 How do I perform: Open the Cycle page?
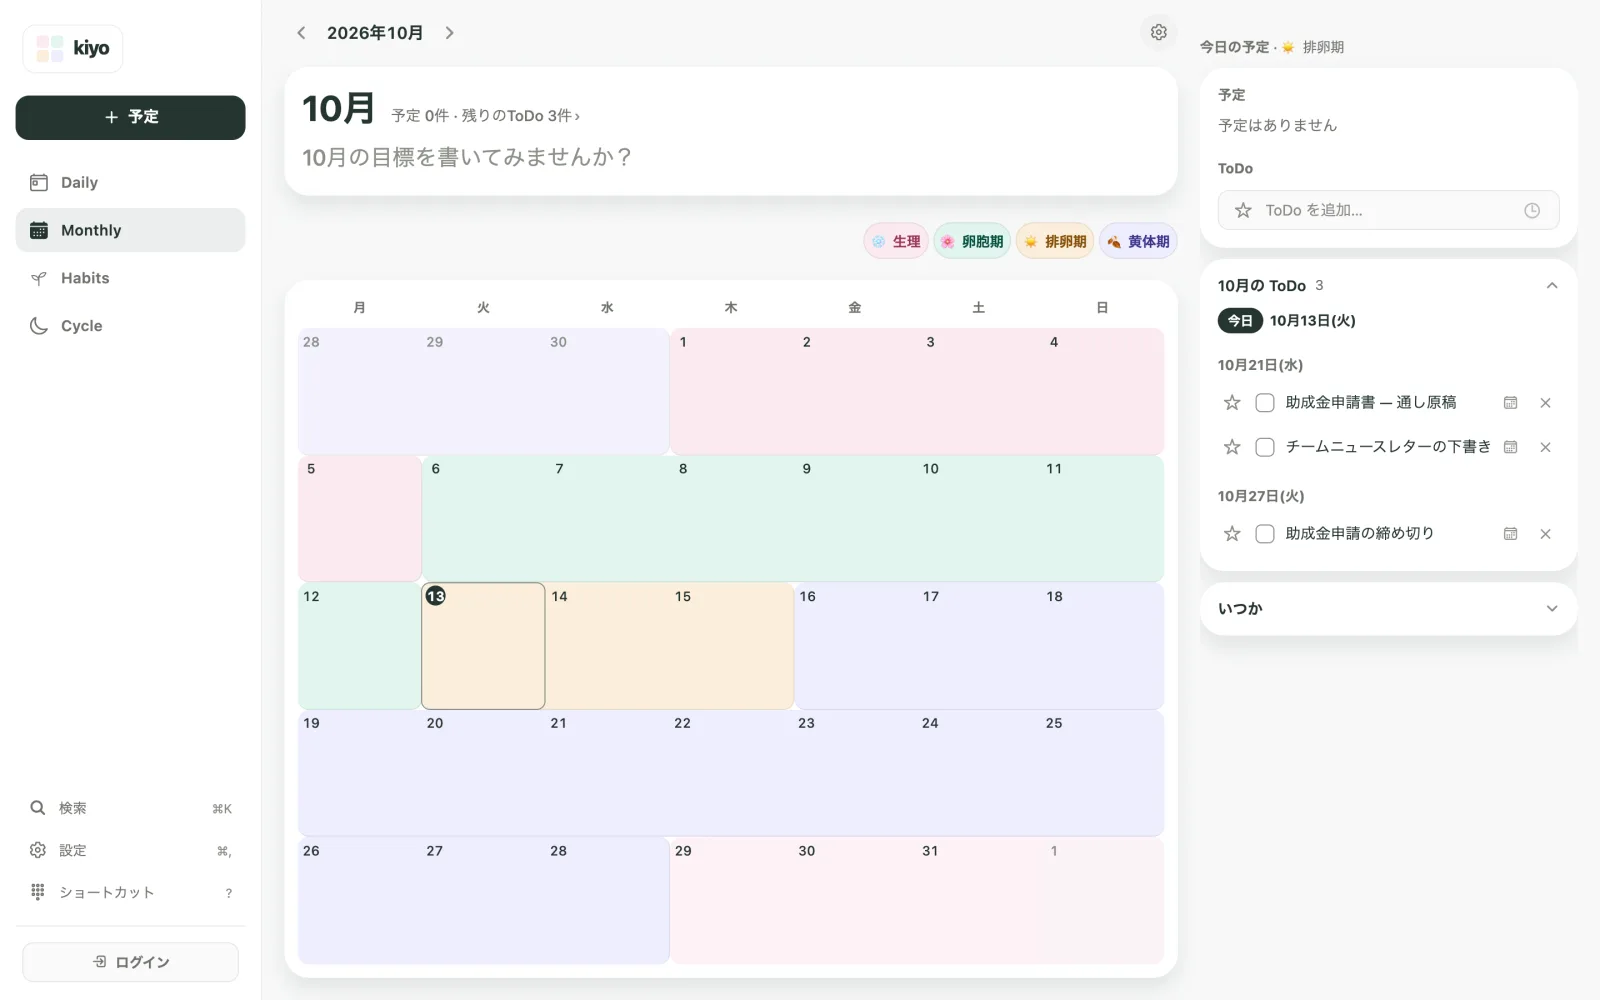tap(130, 326)
